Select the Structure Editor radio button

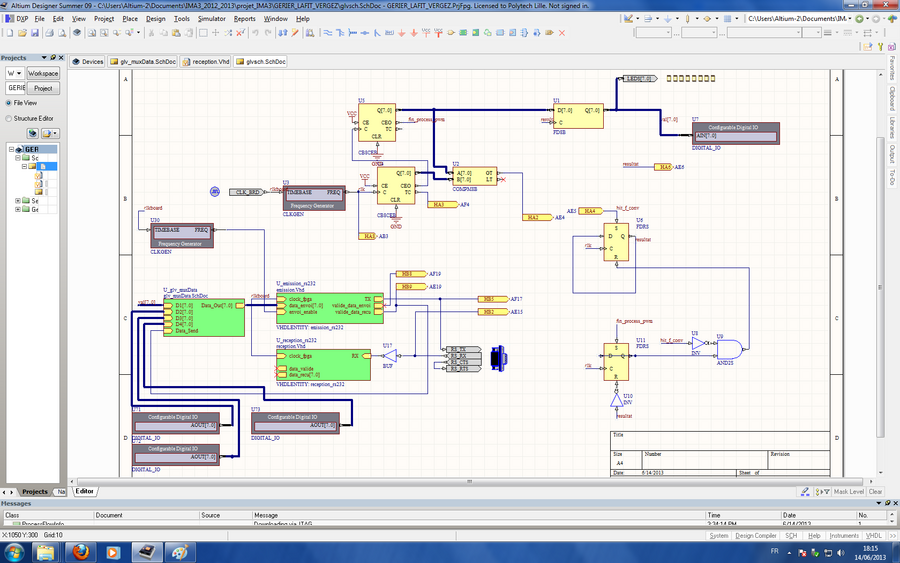click(8, 118)
